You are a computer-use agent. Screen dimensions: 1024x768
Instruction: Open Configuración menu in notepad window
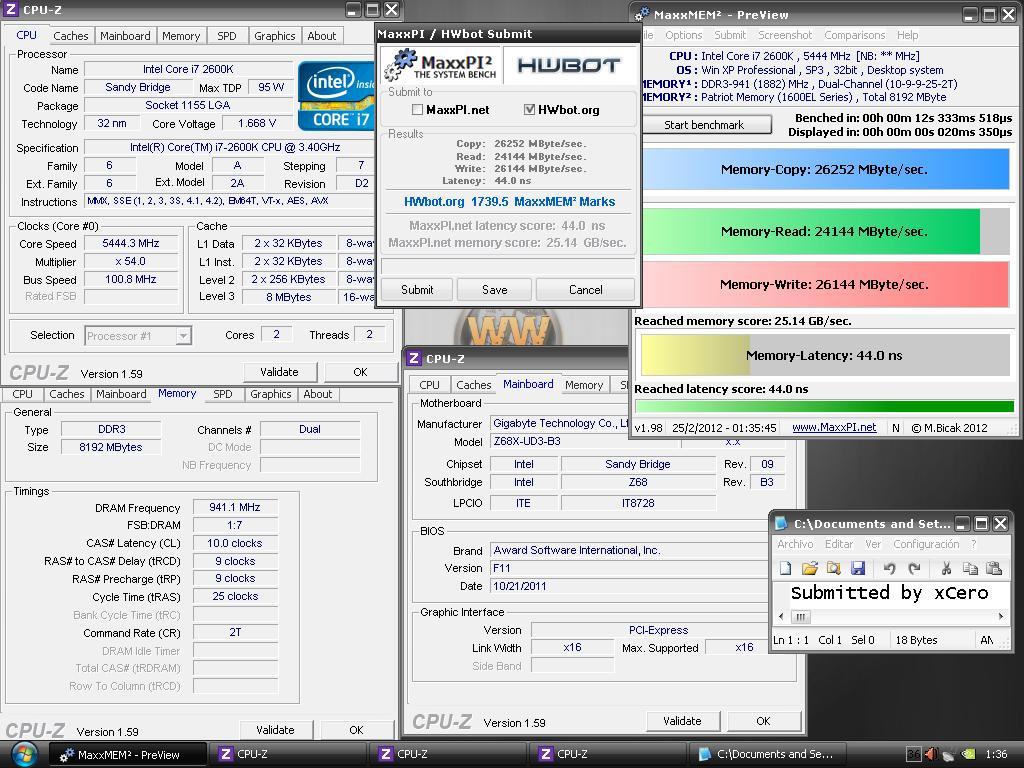[x=926, y=544]
